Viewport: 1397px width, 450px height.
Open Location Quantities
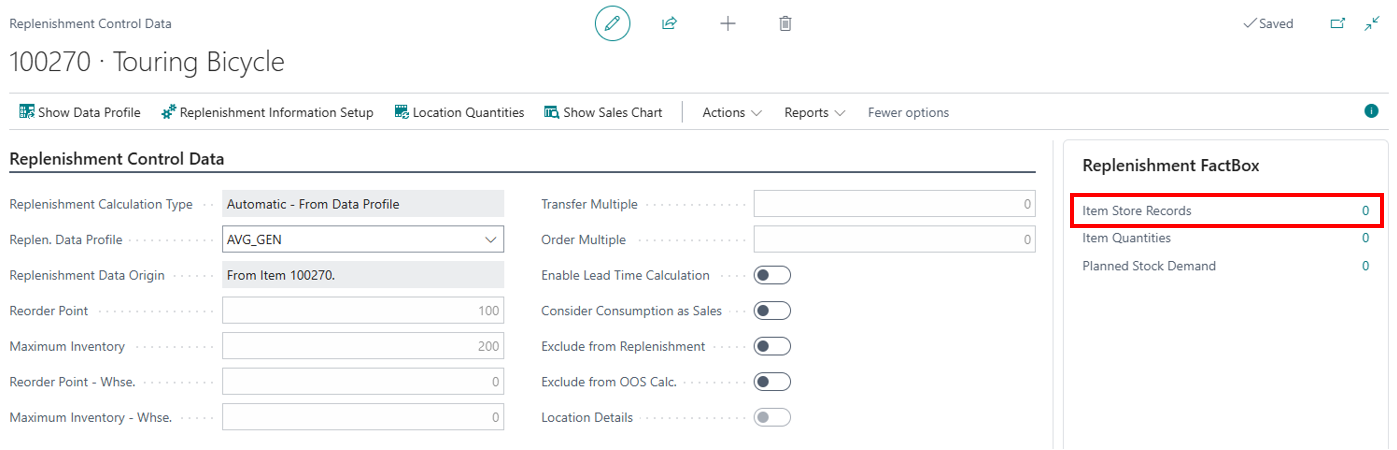(459, 113)
